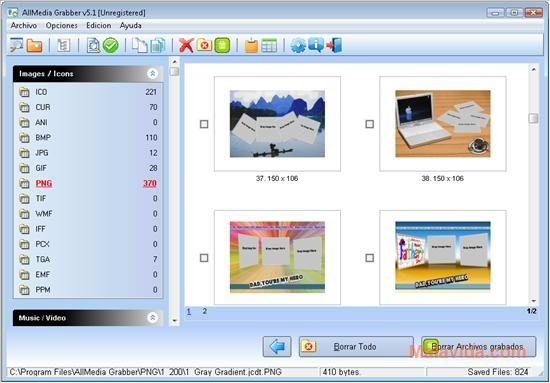Click the exit door toolbar icon
The width and height of the screenshot is (550, 383).
[334, 46]
